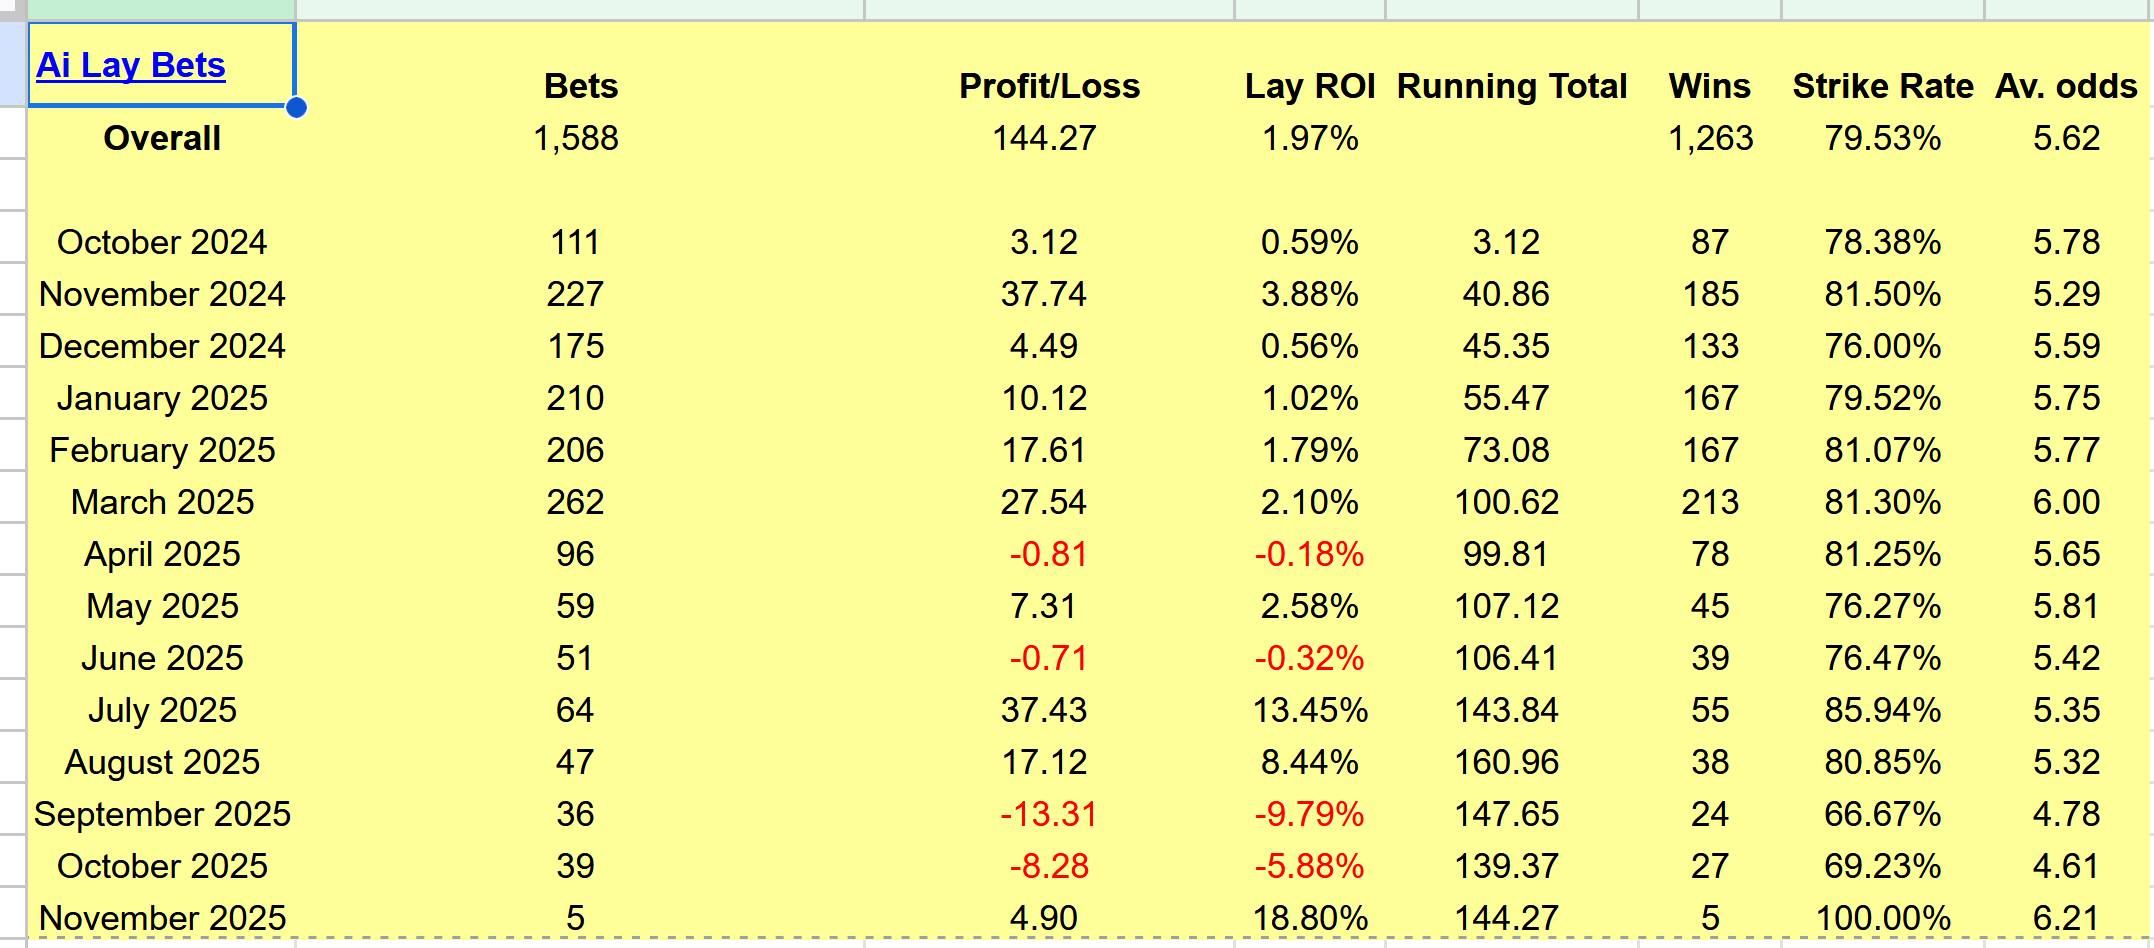Click the Av. odds header cell
Image resolution: width=2154 pixels, height=948 pixels.
click(2066, 86)
